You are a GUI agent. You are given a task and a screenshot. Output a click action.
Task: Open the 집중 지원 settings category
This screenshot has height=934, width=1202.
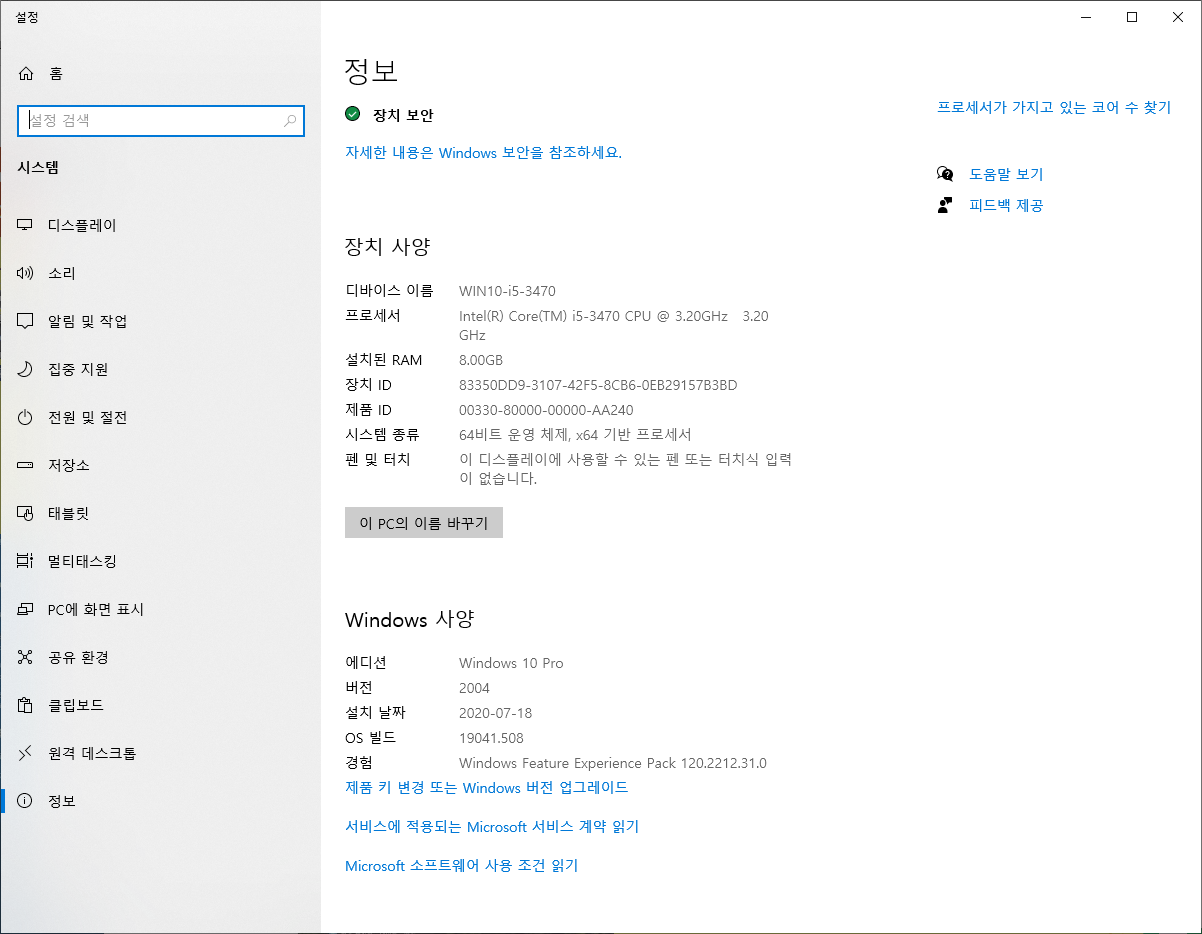point(160,369)
